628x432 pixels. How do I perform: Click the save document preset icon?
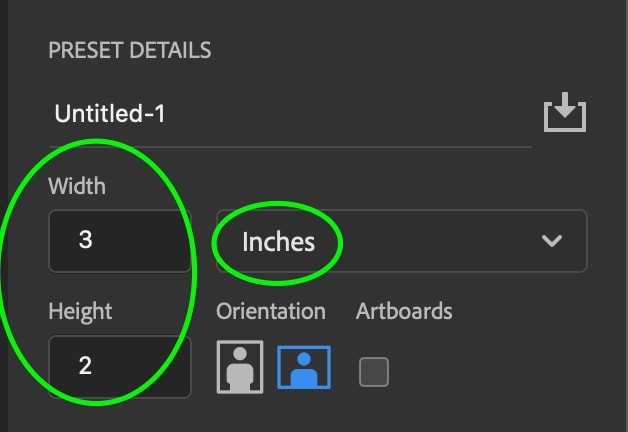565,112
